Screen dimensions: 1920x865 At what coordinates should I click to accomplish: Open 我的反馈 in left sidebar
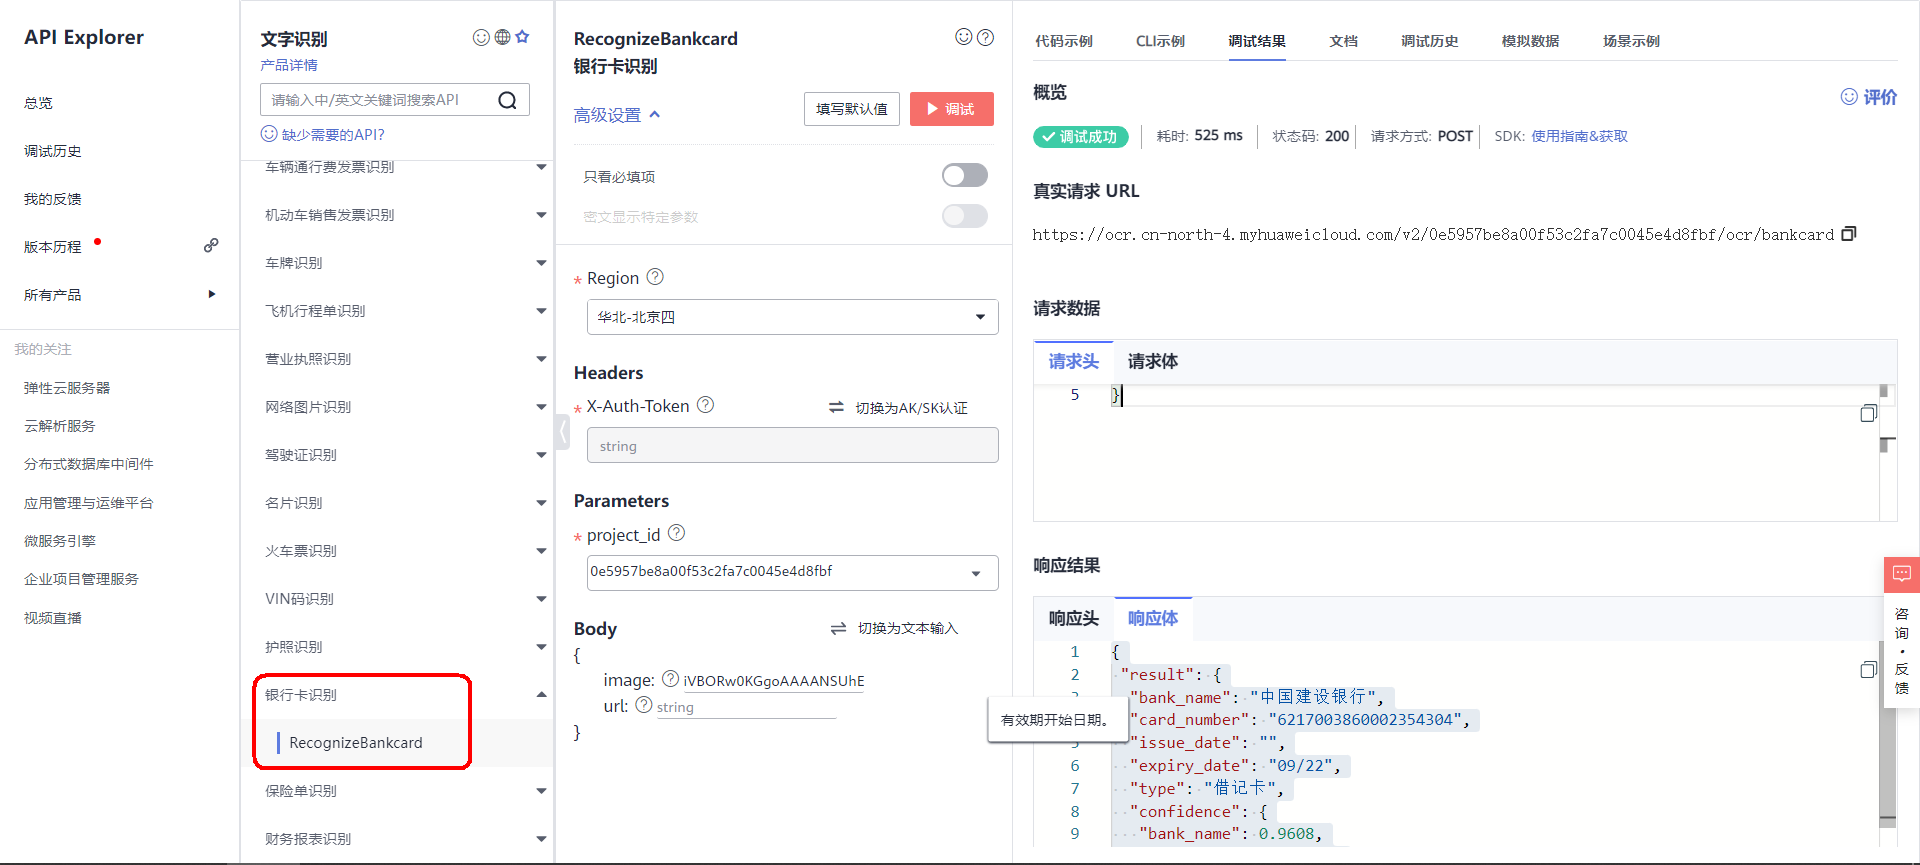pos(53,199)
